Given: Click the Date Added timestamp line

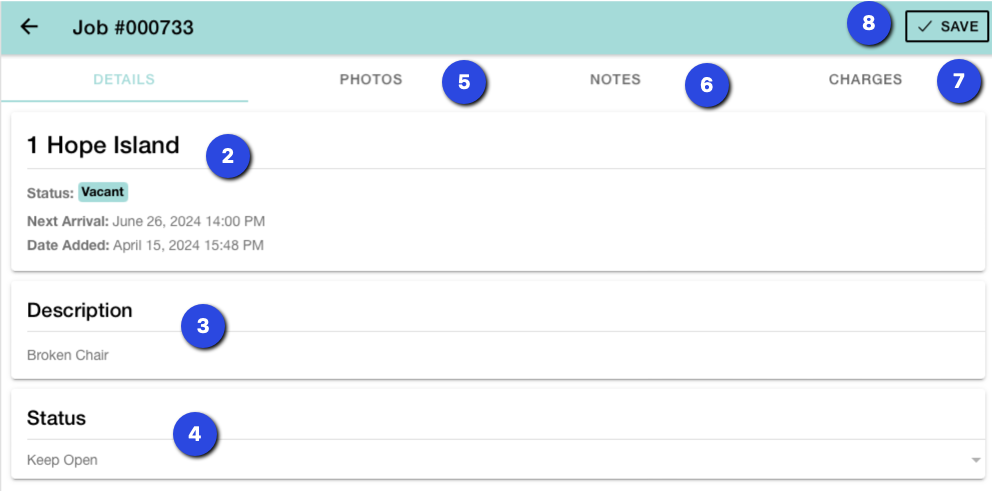Looking at the screenshot, I should coord(146,245).
